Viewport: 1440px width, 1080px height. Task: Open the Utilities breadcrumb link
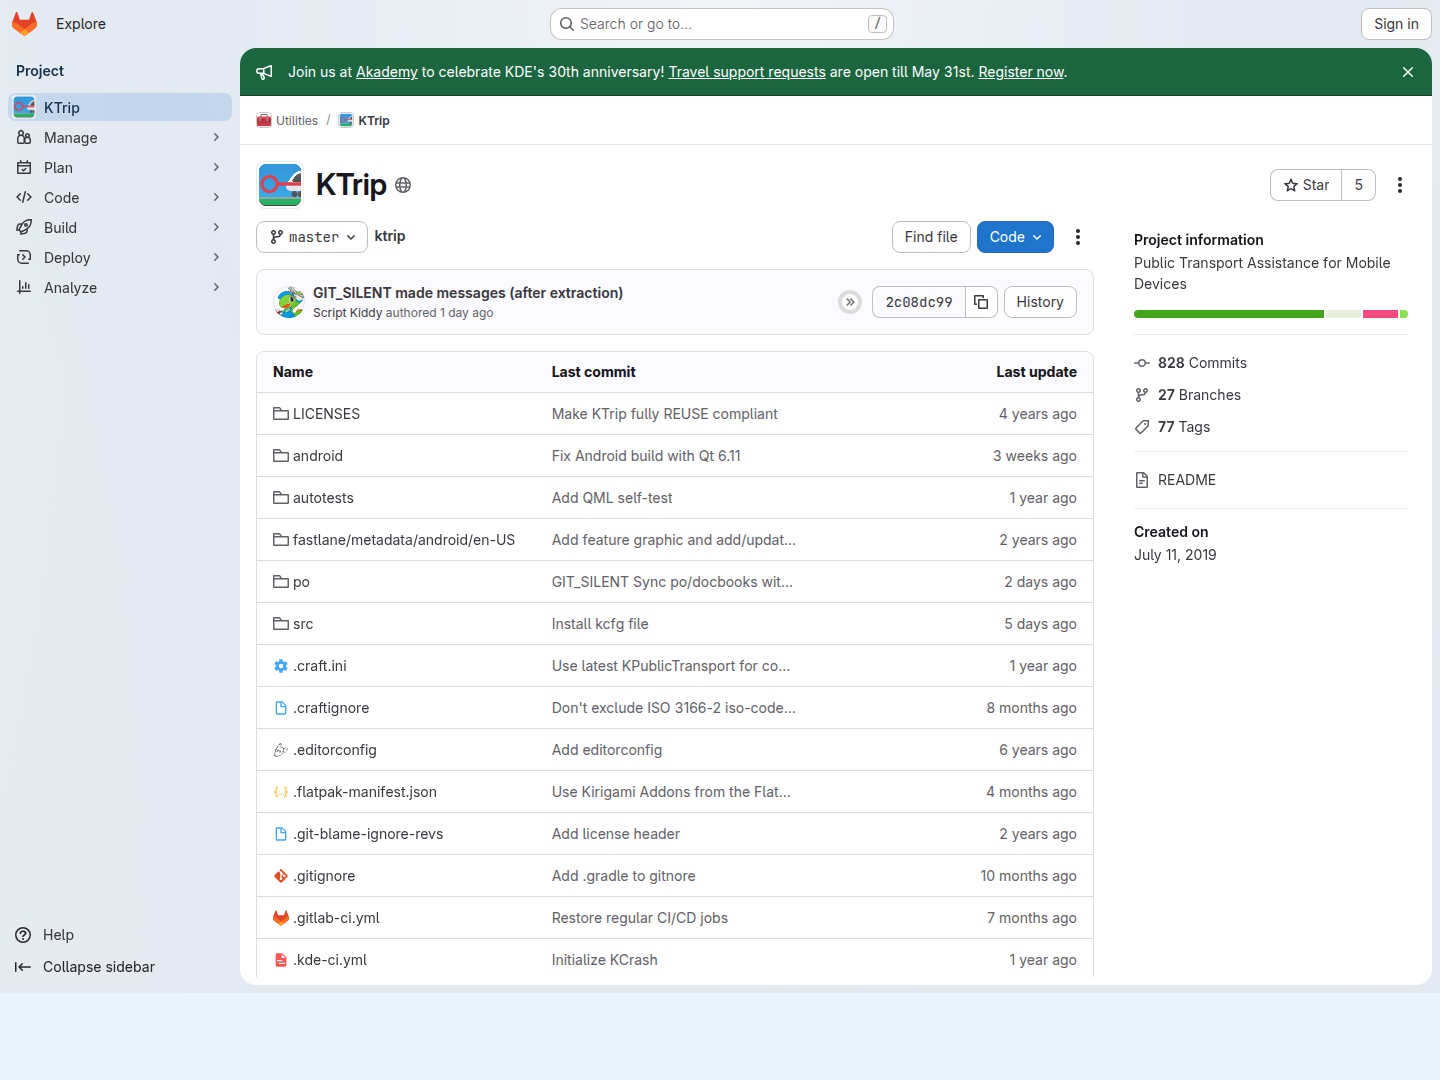point(297,120)
